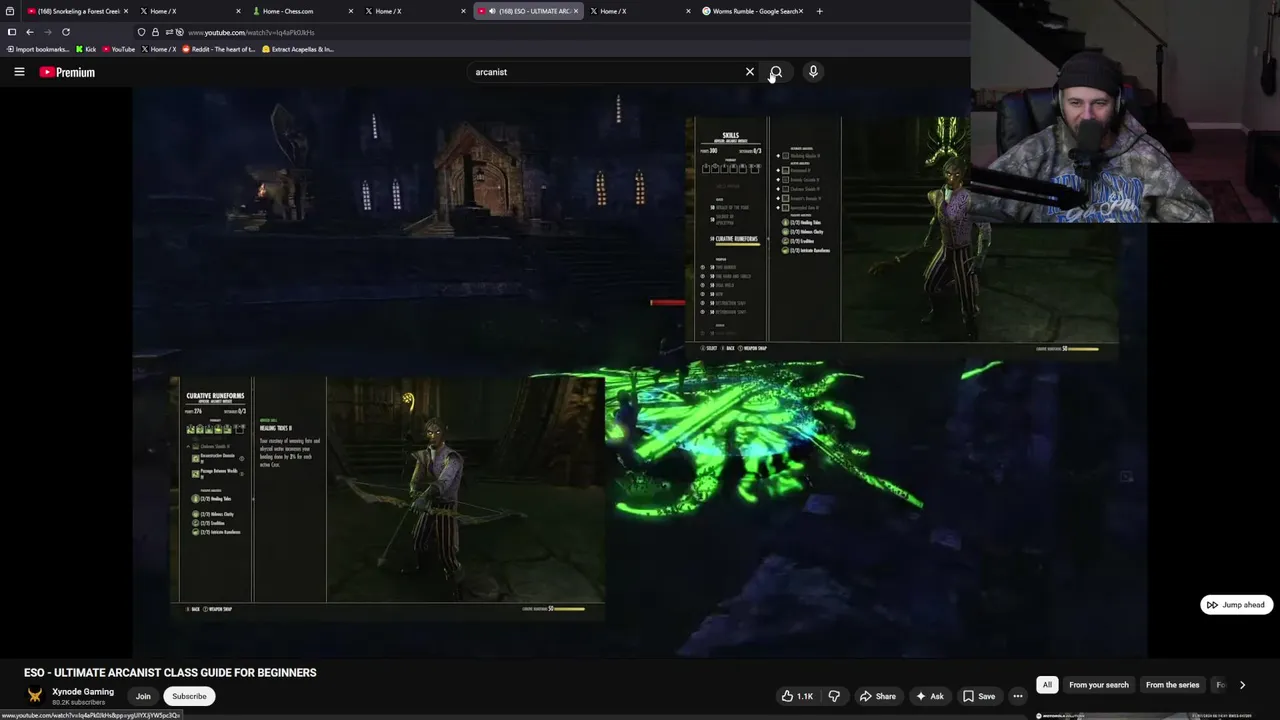Close the Chess.com tab

click(x=351, y=11)
